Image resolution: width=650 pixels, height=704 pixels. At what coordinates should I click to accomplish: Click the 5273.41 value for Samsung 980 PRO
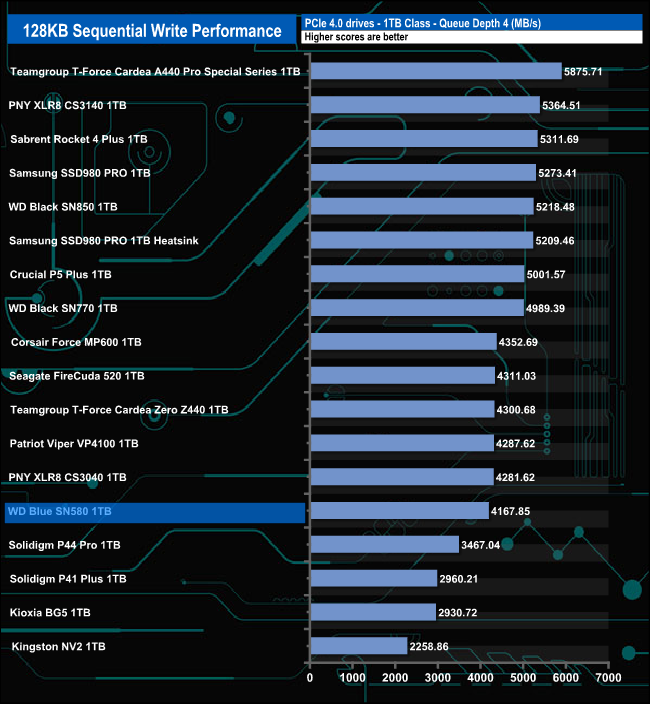557,173
